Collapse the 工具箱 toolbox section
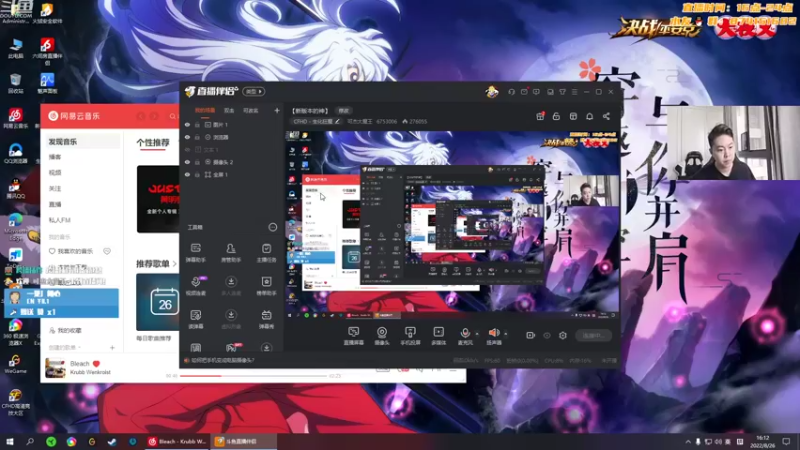Screen dimensions: 800x450 272,227
